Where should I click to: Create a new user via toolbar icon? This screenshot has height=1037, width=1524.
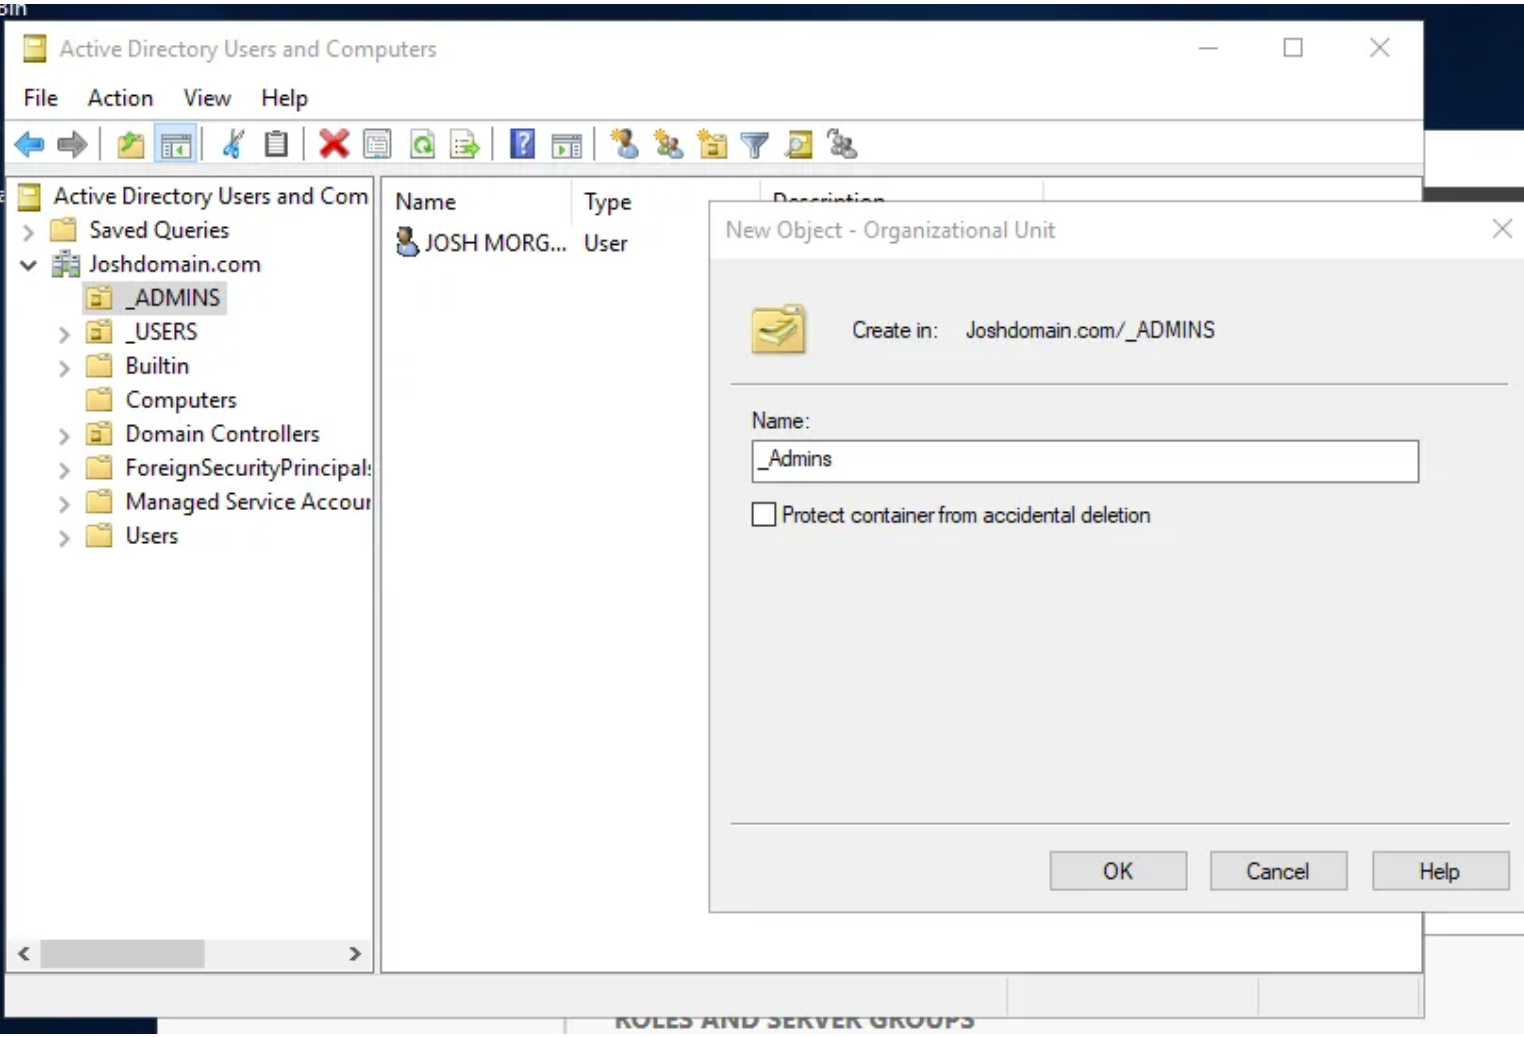[x=625, y=145]
